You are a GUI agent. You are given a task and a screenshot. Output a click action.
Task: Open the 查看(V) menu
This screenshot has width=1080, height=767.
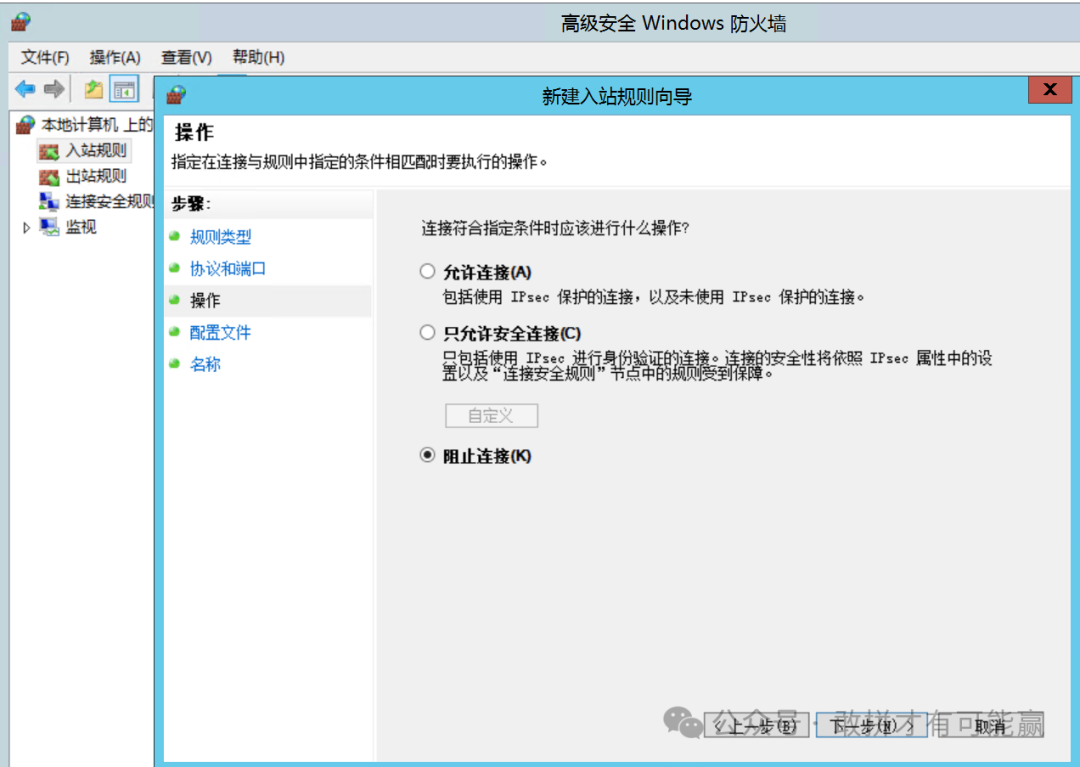pyautogui.click(x=187, y=57)
